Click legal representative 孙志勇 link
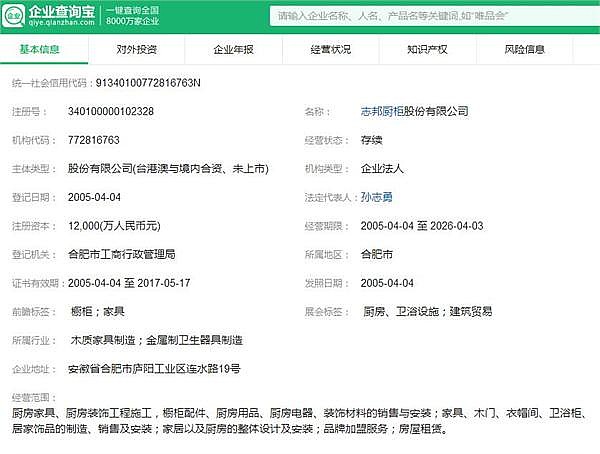 [378, 197]
